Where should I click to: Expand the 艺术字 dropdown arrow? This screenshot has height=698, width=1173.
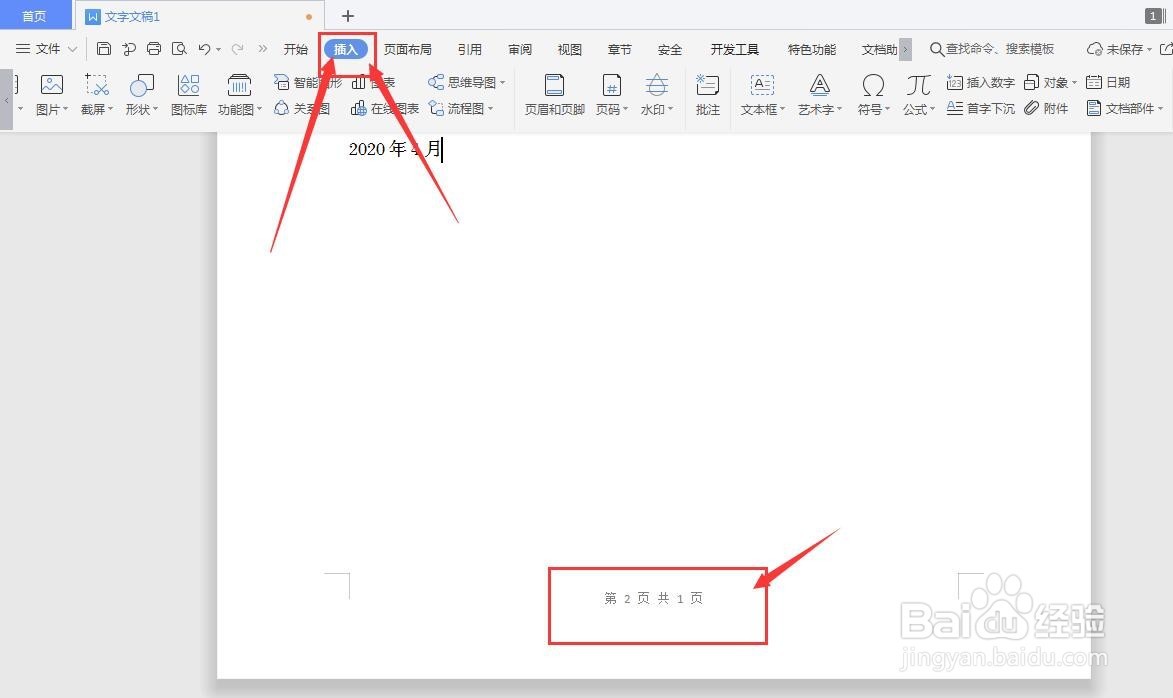839,109
